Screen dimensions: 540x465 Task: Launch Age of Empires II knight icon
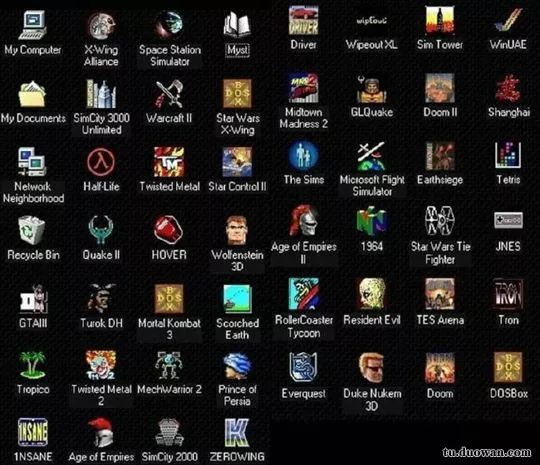pos(303,220)
